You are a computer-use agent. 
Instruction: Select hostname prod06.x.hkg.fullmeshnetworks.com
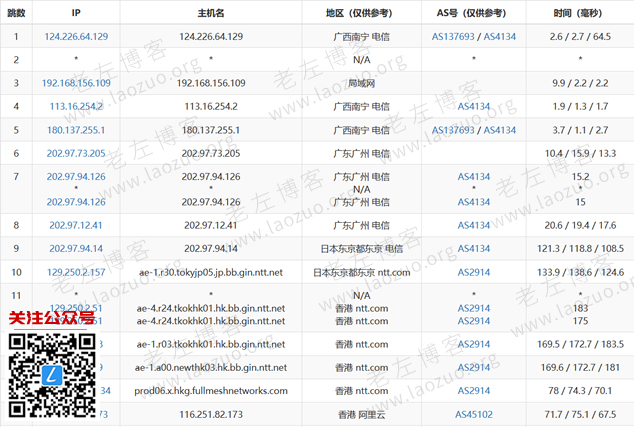click(x=211, y=391)
